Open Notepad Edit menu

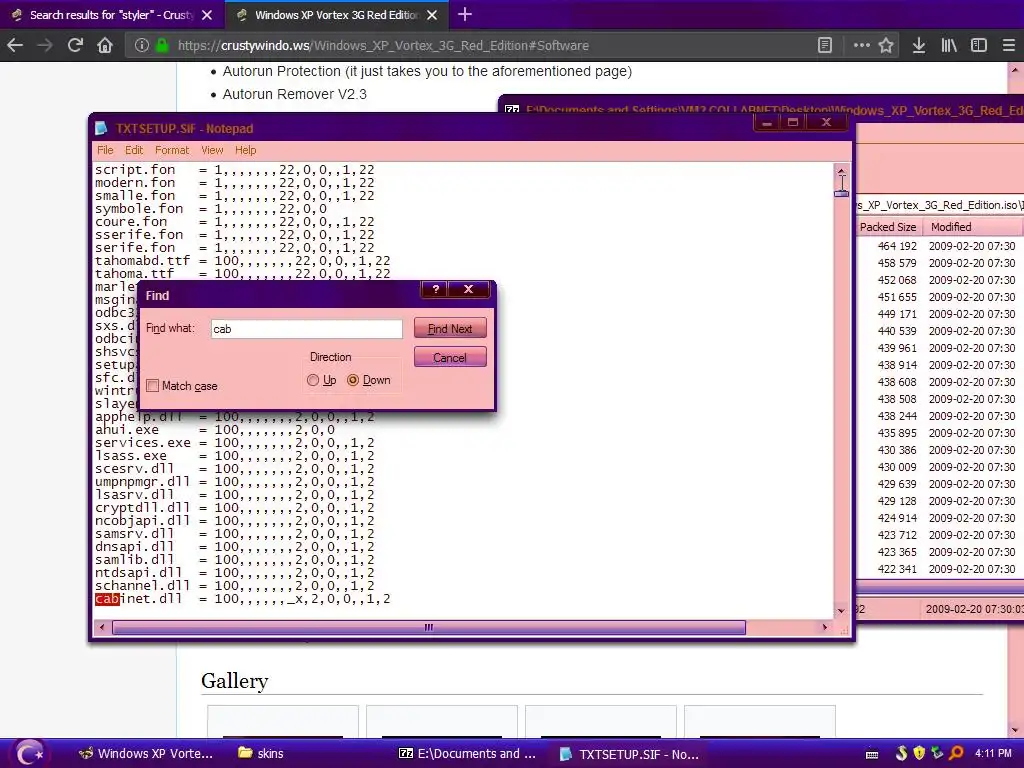coord(134,150)
